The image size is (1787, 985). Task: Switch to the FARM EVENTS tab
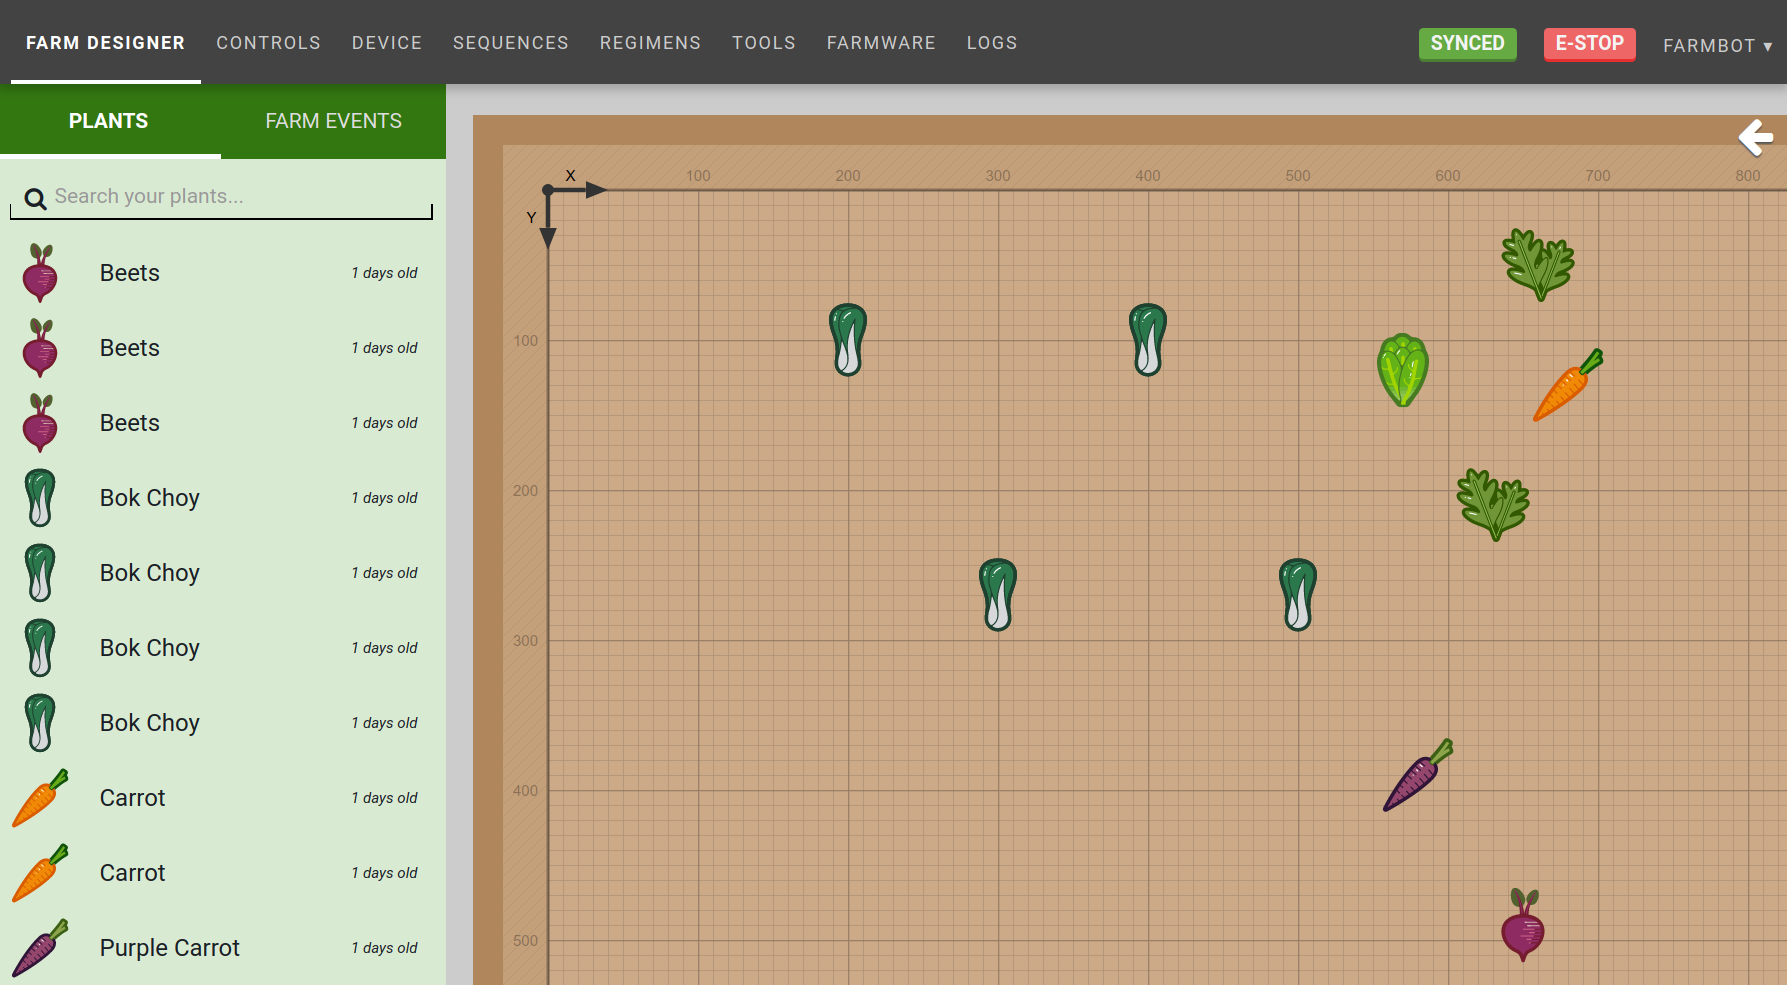[333, 120]
